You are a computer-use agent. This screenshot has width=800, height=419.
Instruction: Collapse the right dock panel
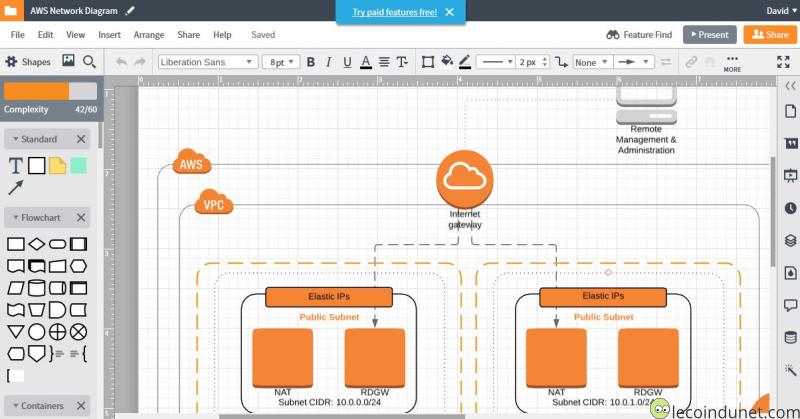pos(790,86)
